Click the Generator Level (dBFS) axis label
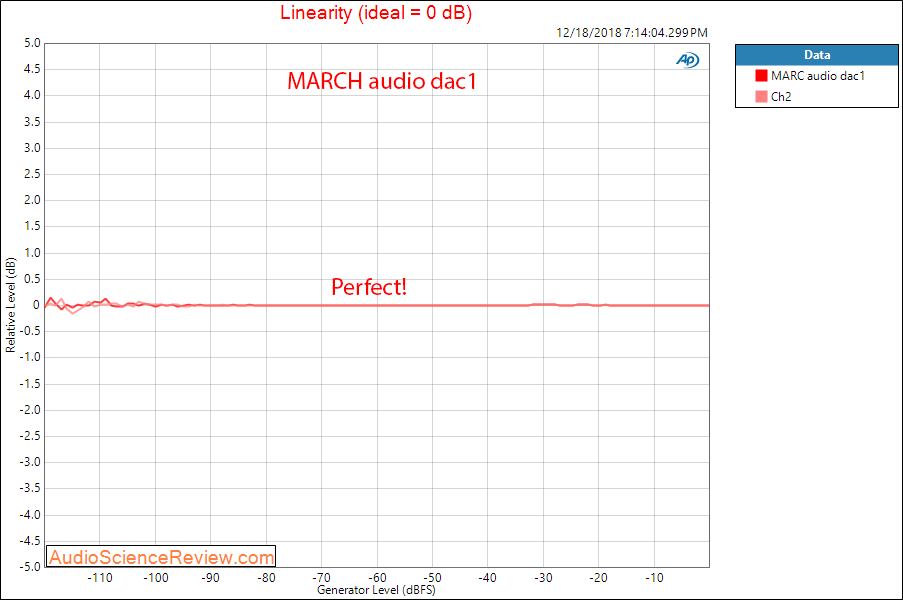Image resolution: width=903 pixels, height=600 pixels. tap(376, 590)
